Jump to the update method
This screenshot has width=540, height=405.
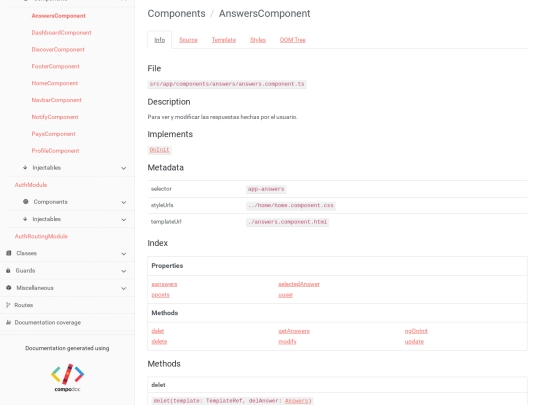pos(414,342)
